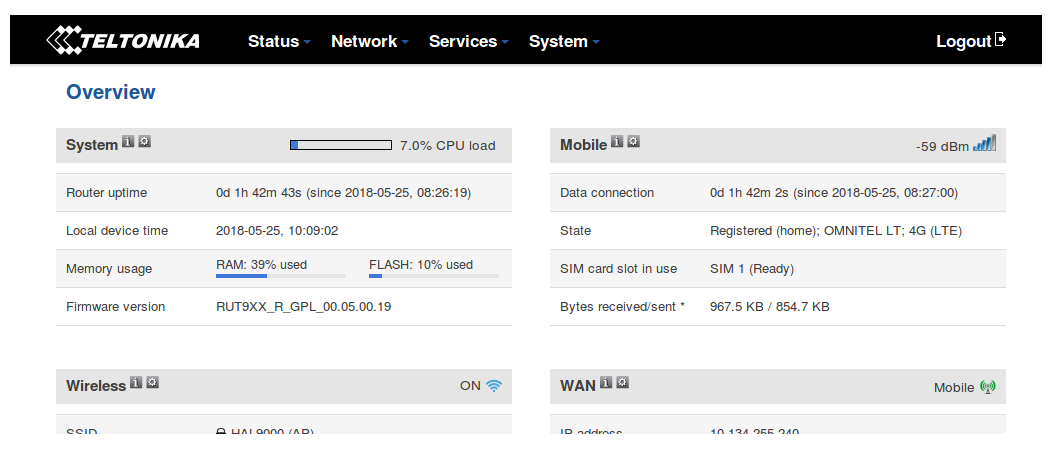Open the settings gear icon beside Wireless

(x=152, y=383)
